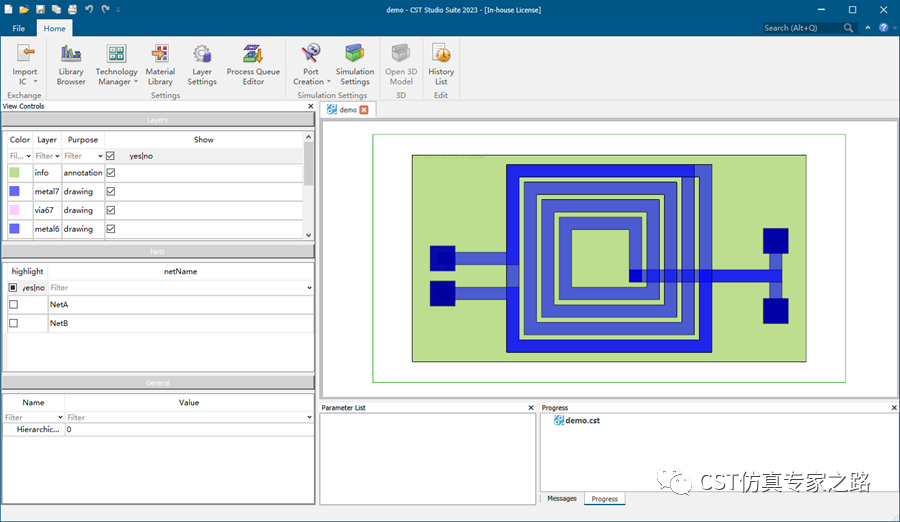Click the Show column header
Viewport: 900px width, 522px height.
click(204, 140)
